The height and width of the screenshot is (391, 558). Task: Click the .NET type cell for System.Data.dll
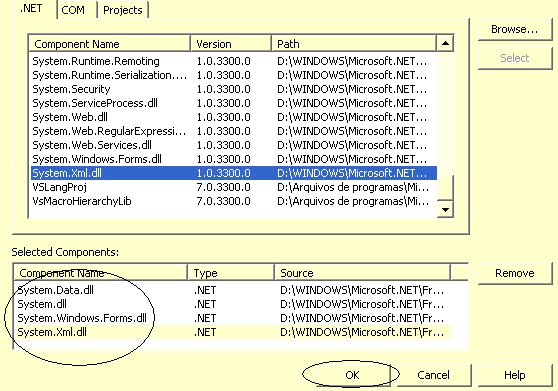pos(205,290)
